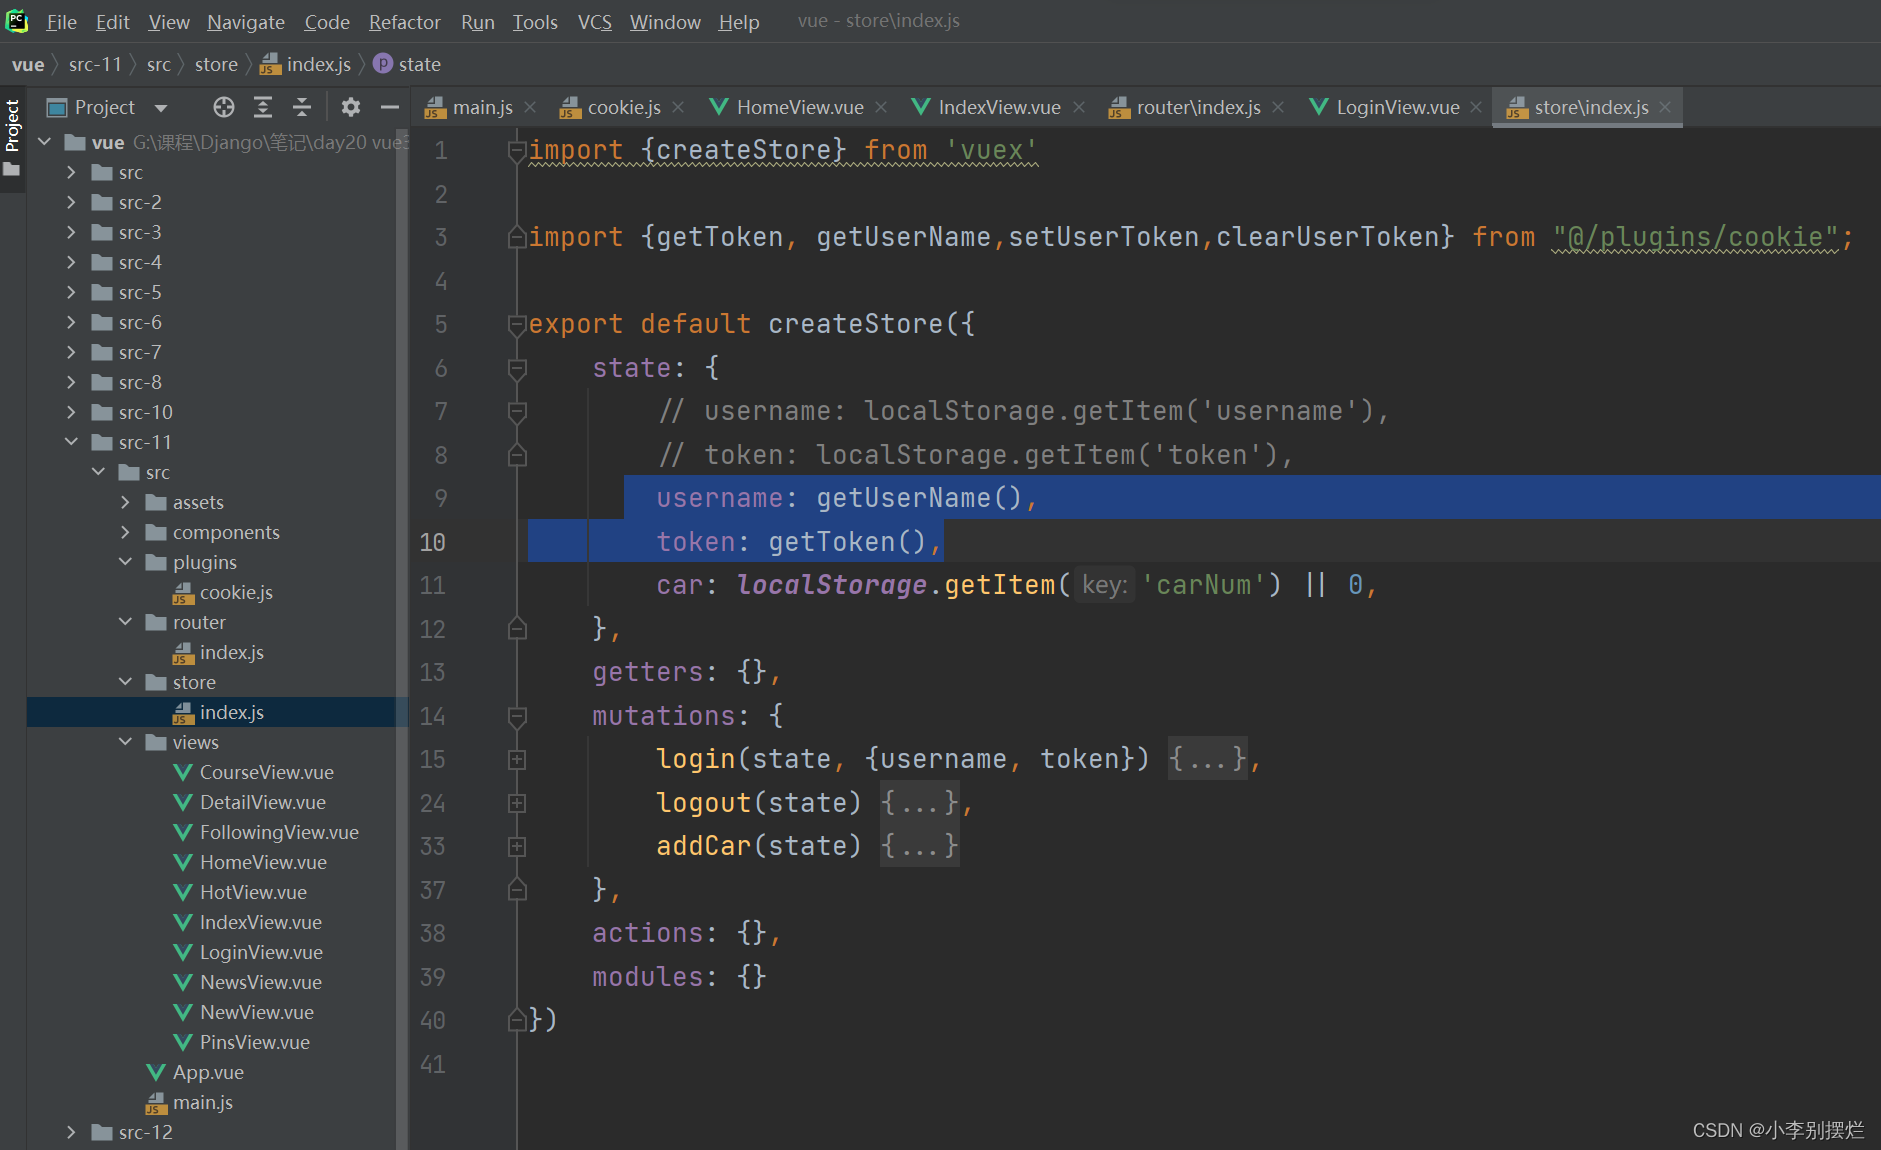Select FollowingView.vue in project tree
This screenshot has width=1881, height=1150.
[x=266, y=832]
